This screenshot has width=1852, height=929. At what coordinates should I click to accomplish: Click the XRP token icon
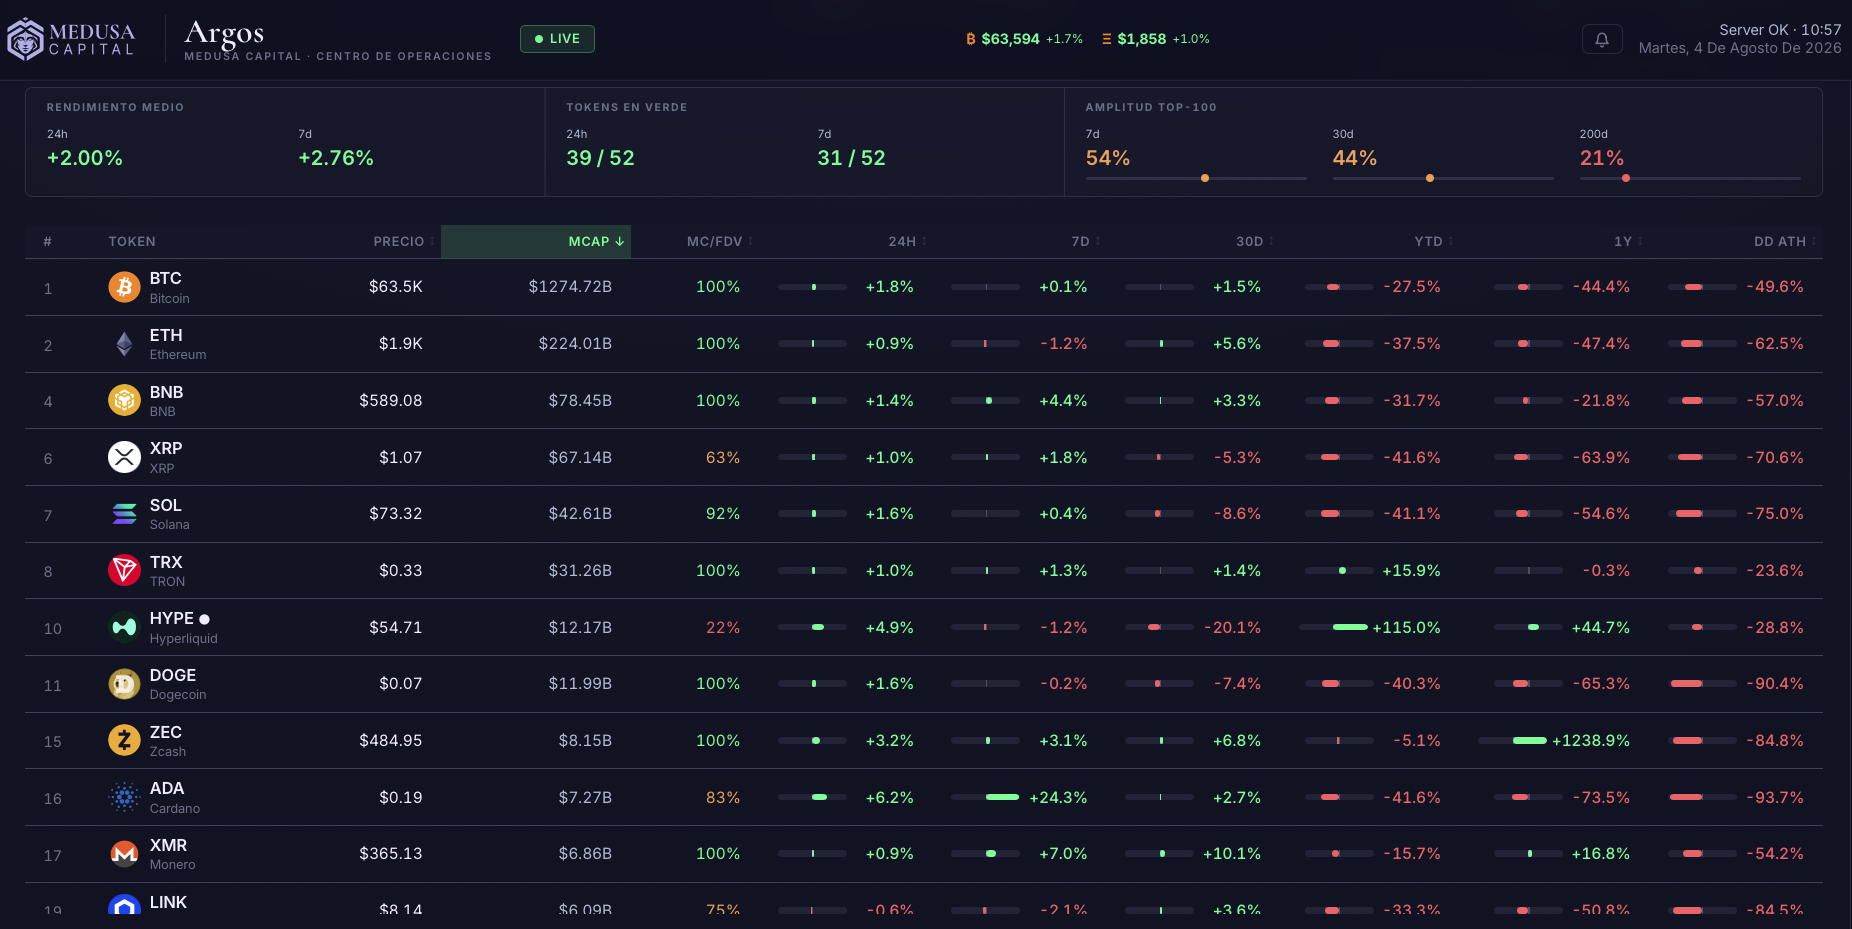coord(124,457)
